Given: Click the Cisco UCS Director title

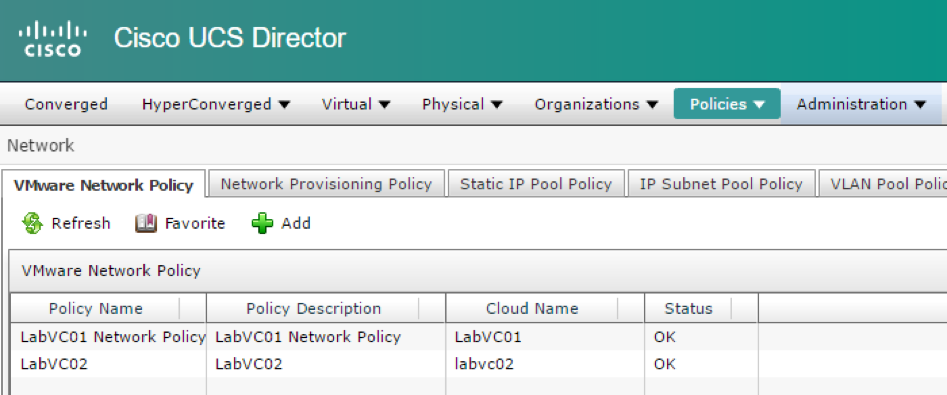Looking at the screenshot, I should pos(230,38).
